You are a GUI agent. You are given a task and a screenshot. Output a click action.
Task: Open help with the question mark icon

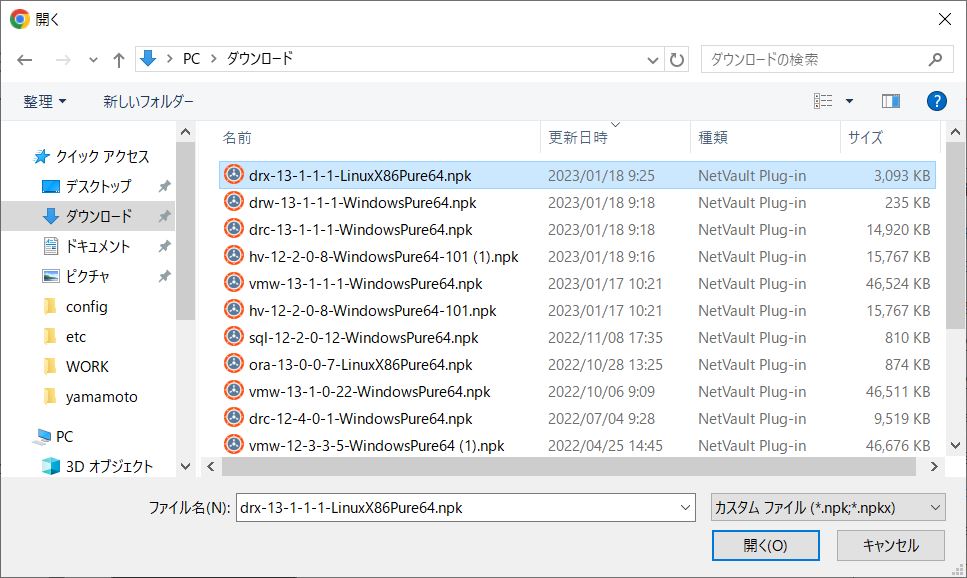pos(936,101)
